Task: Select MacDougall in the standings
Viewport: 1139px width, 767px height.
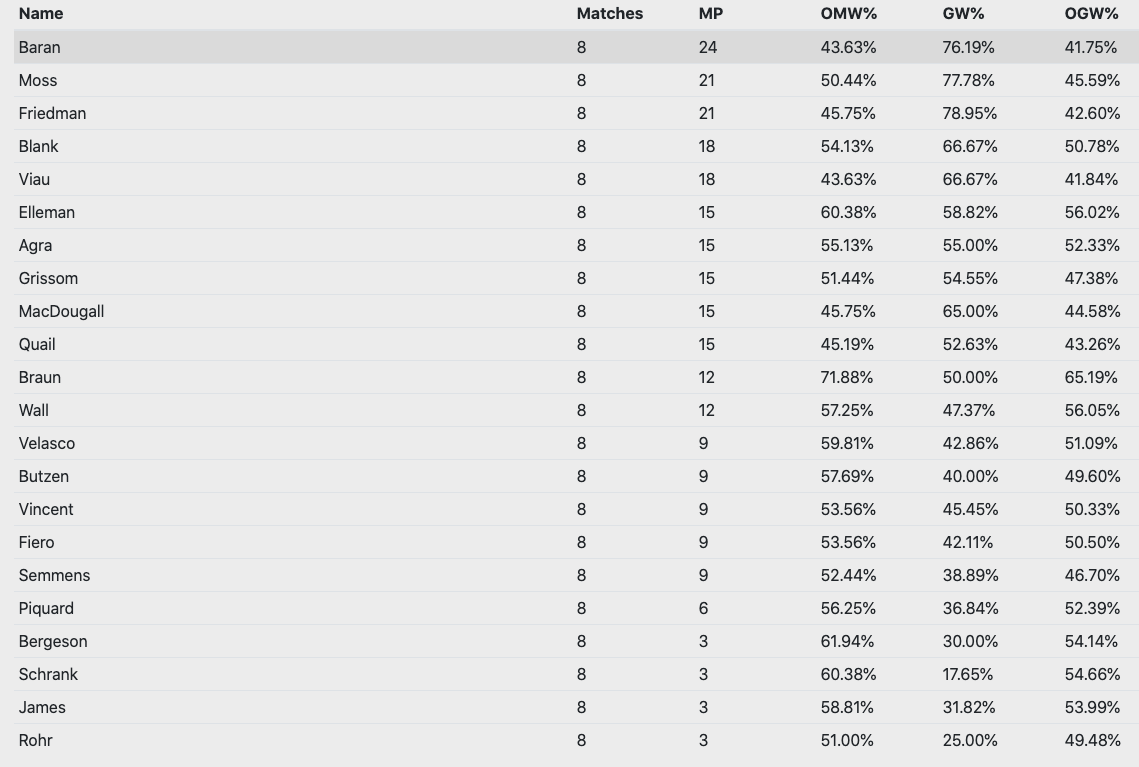Action: pyautogui.click(x=61, y=312)
